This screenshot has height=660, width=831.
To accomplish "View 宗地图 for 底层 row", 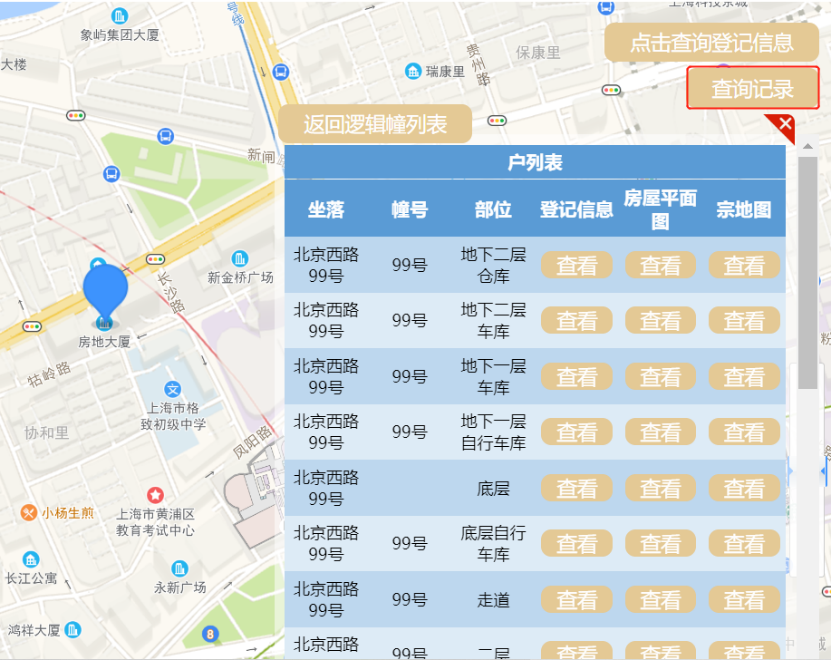I will 744,488.
